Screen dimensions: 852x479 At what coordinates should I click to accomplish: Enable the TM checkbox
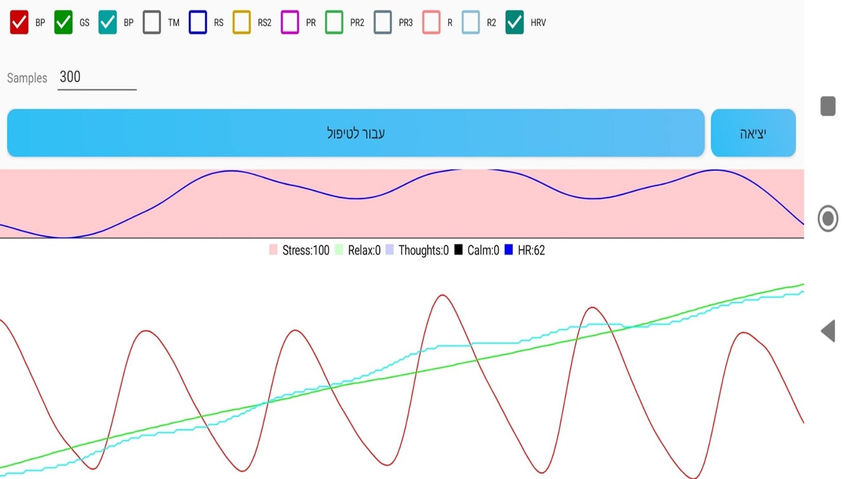click(152, 22)
